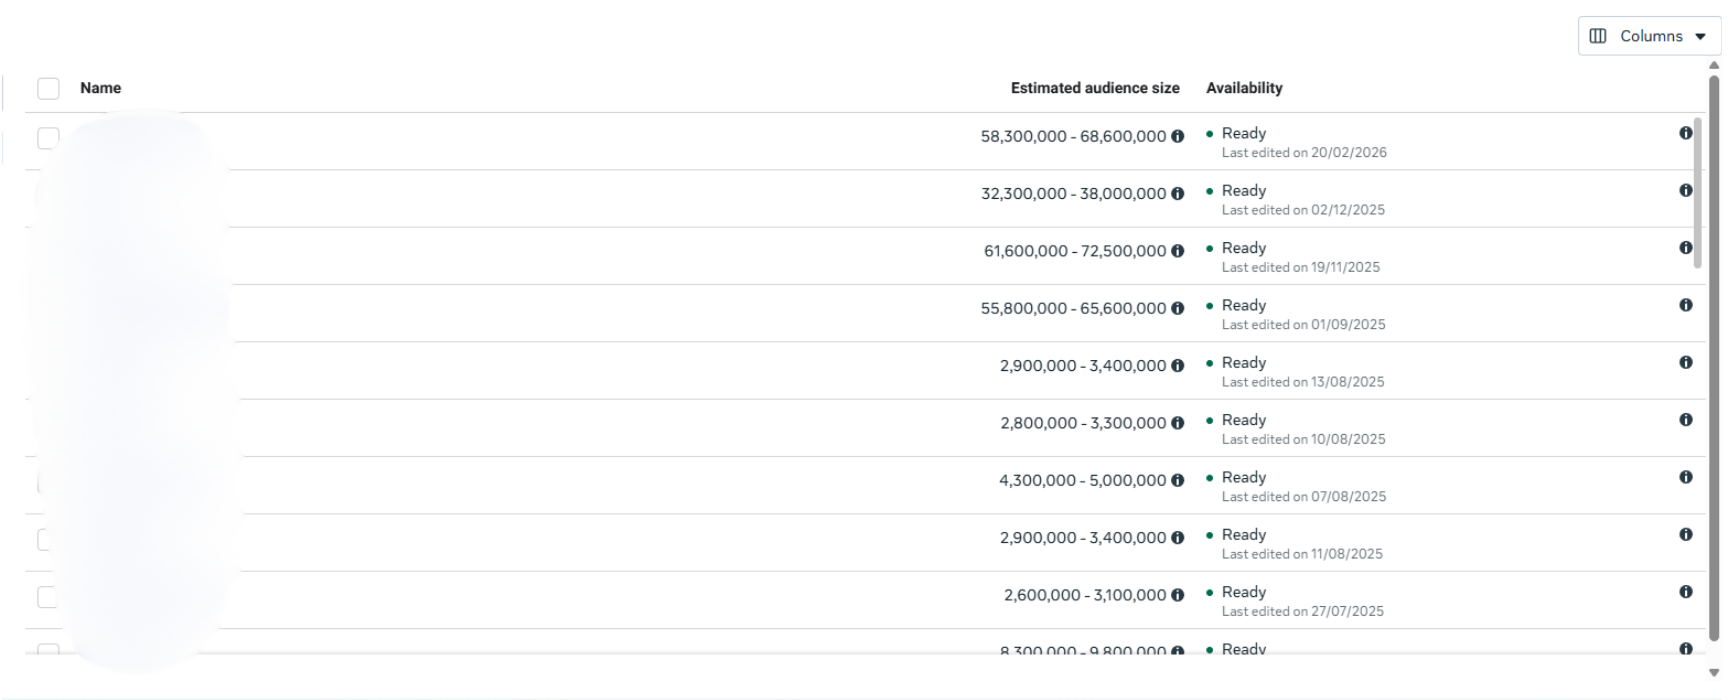Click the table-layout icon on the Columns button
1728x700 pixels.
[1598, 36]
